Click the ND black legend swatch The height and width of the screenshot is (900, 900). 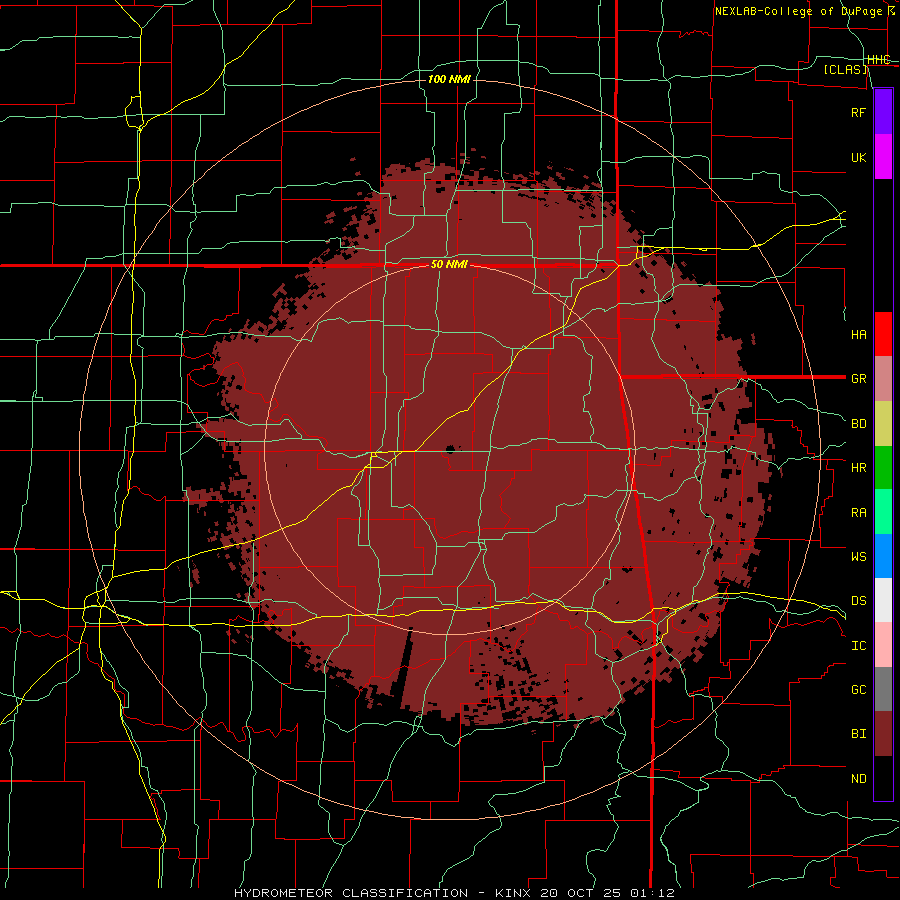[x=883, y=778]
